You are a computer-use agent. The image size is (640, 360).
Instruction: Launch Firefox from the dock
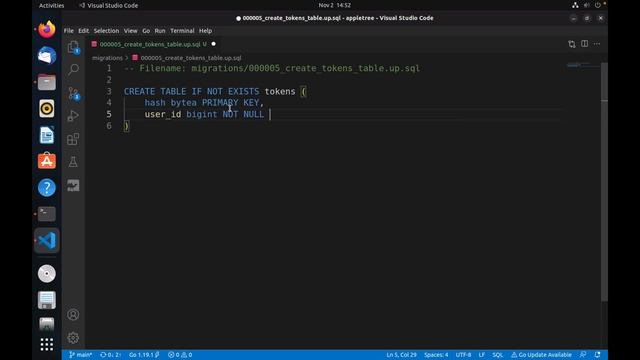[x=47, y=29]
